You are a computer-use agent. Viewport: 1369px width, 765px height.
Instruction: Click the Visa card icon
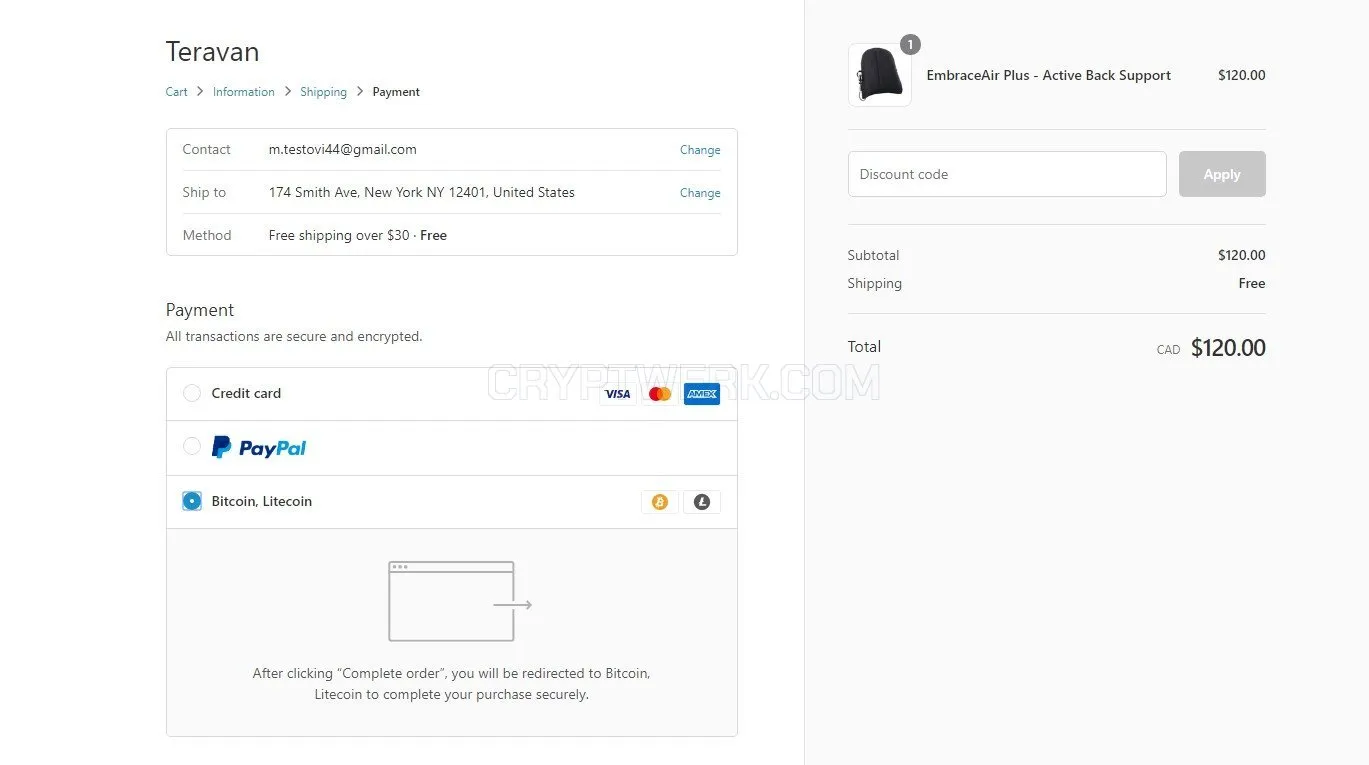pyautogui.click(x=618, y=394)
